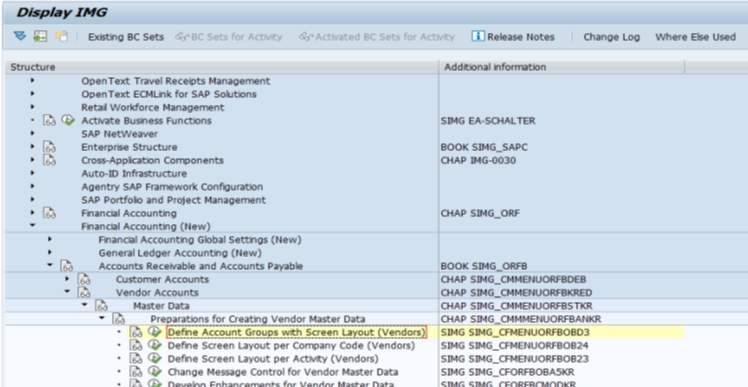Open documentation for Screen Layout per Activity
Viewport: 748px width, 387px height.
point(136,359)
